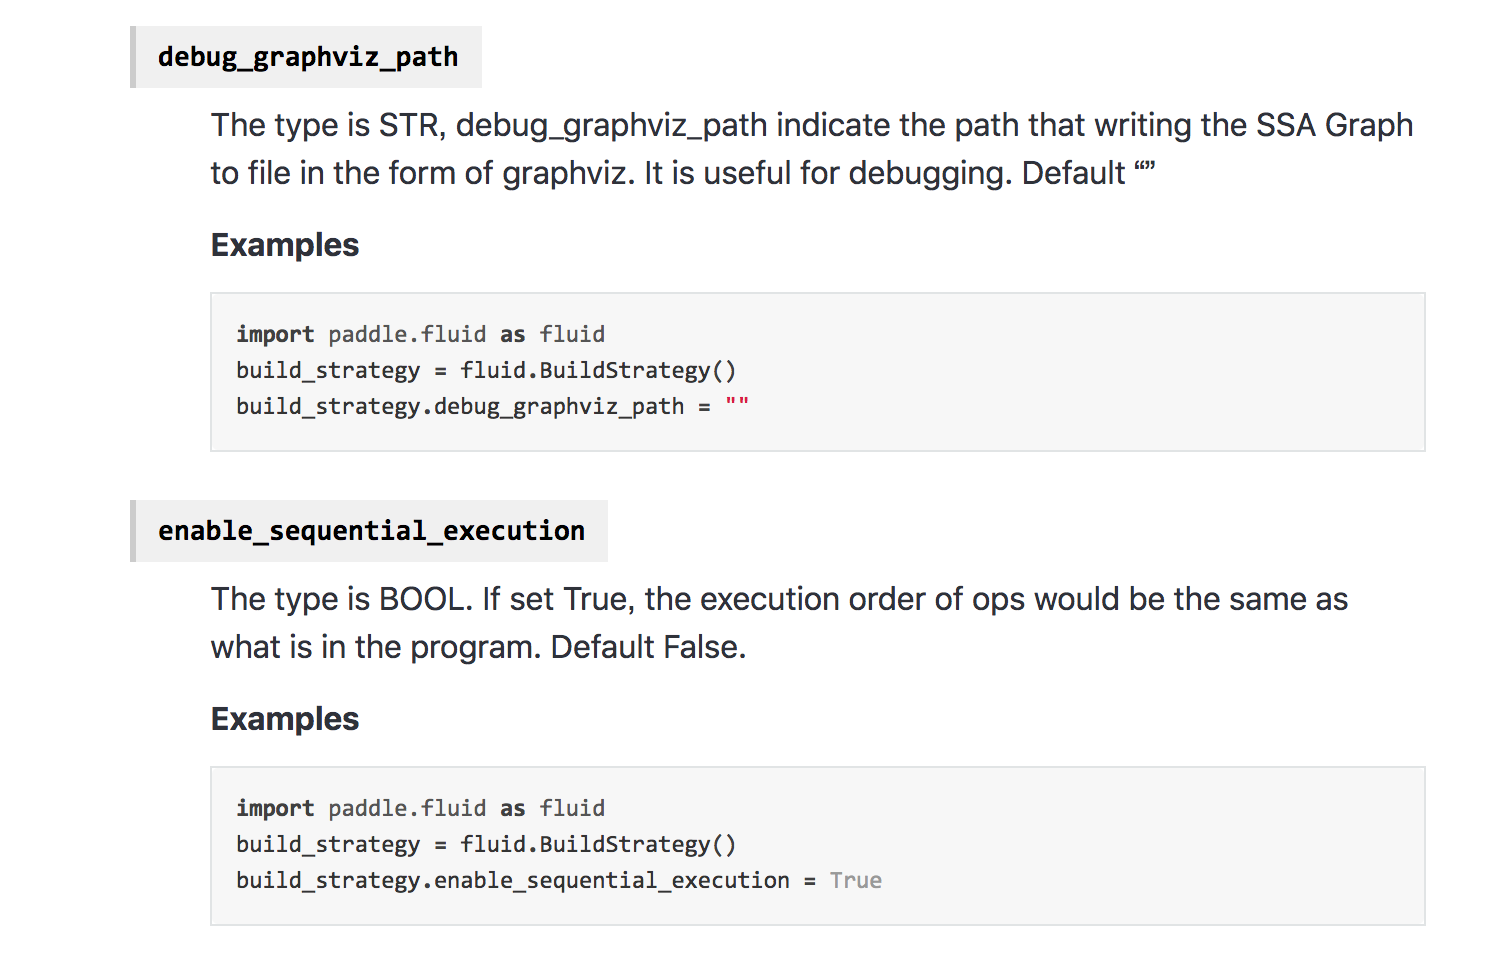This screenshot has width=1498, height=954.
Task: Click the 'The type is STR' description paragraph
Action: point(811,149)
